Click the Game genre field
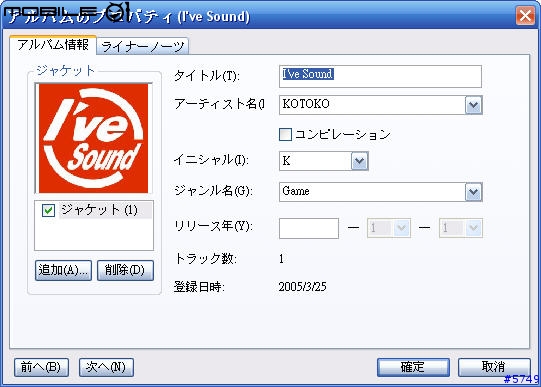Viewport: 541px width, 387px height. tap(372, 192)
